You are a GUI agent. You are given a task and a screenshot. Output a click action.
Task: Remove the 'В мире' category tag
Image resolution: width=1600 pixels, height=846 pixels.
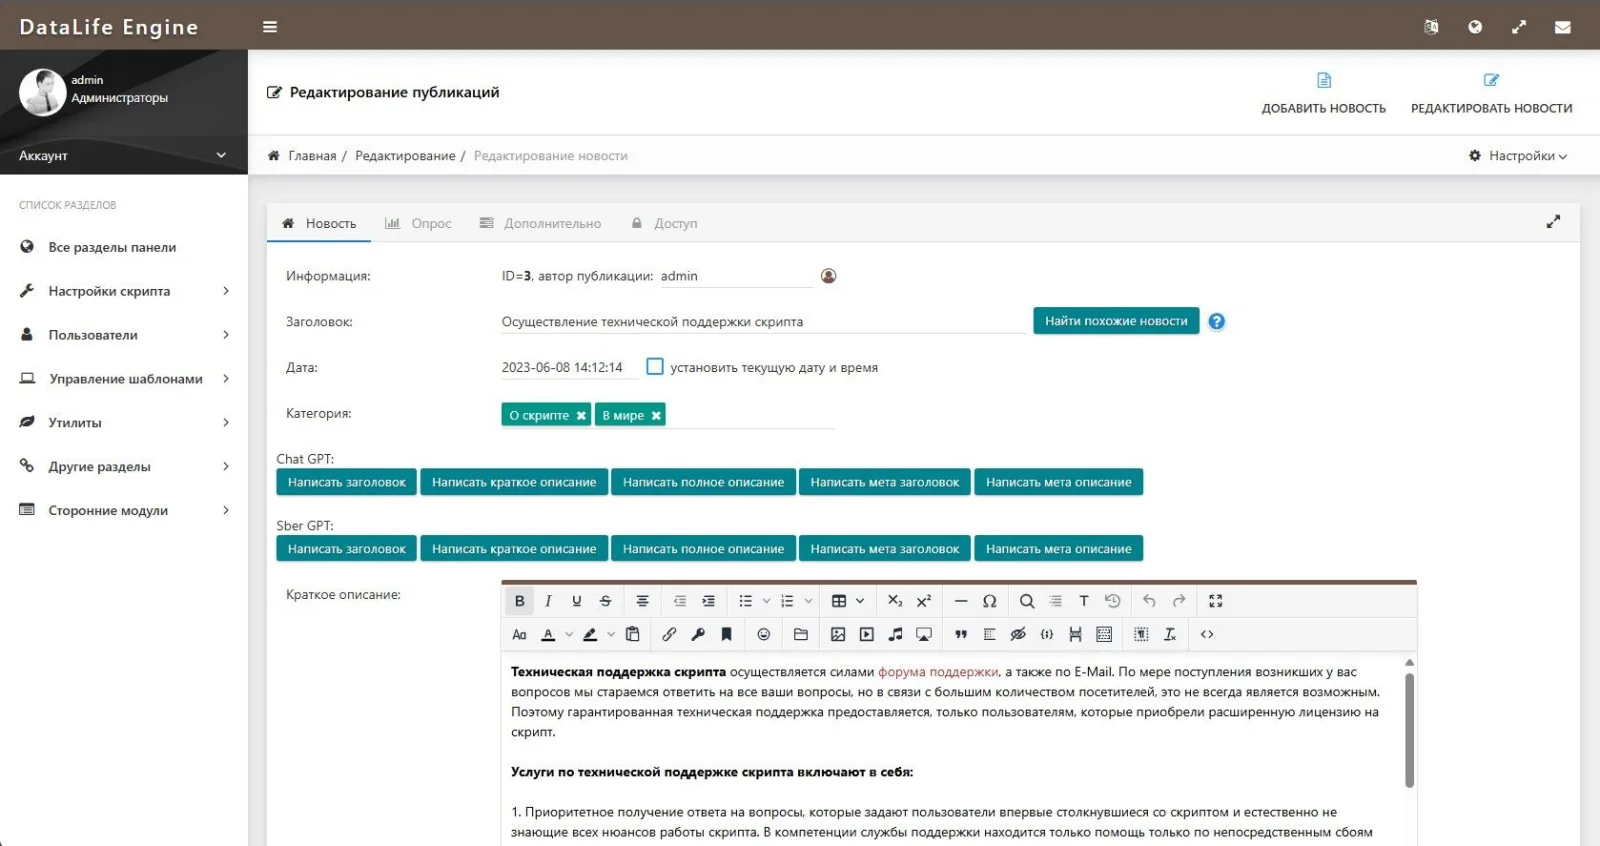[656, 416]
